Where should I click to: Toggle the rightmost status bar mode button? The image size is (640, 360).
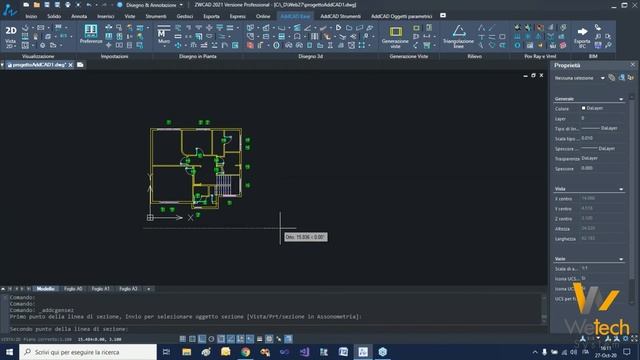(288, 339)
